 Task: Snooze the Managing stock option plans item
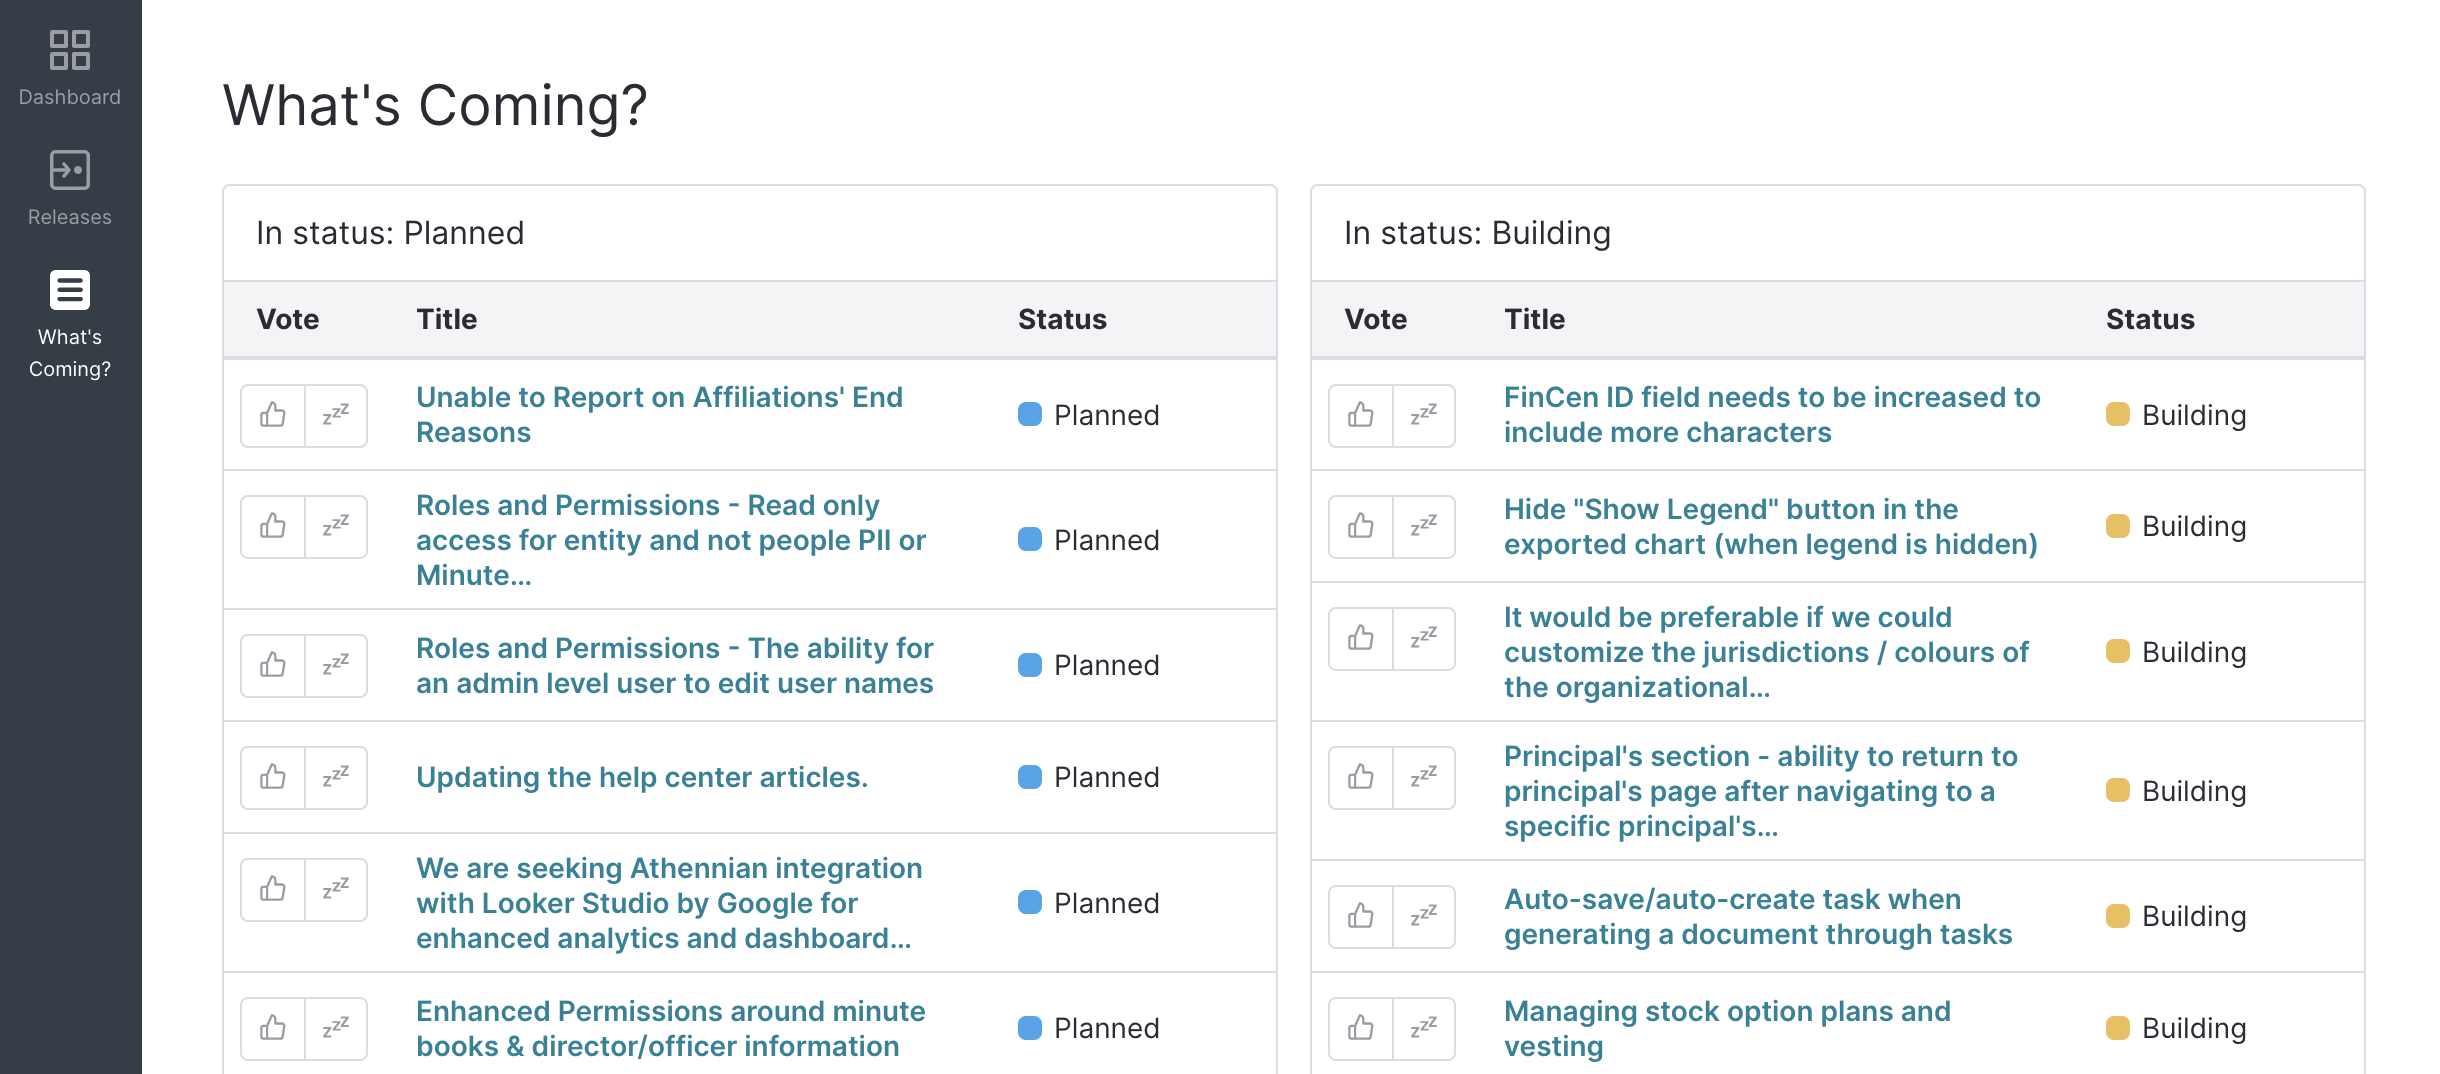[x=1424, y=1028]
